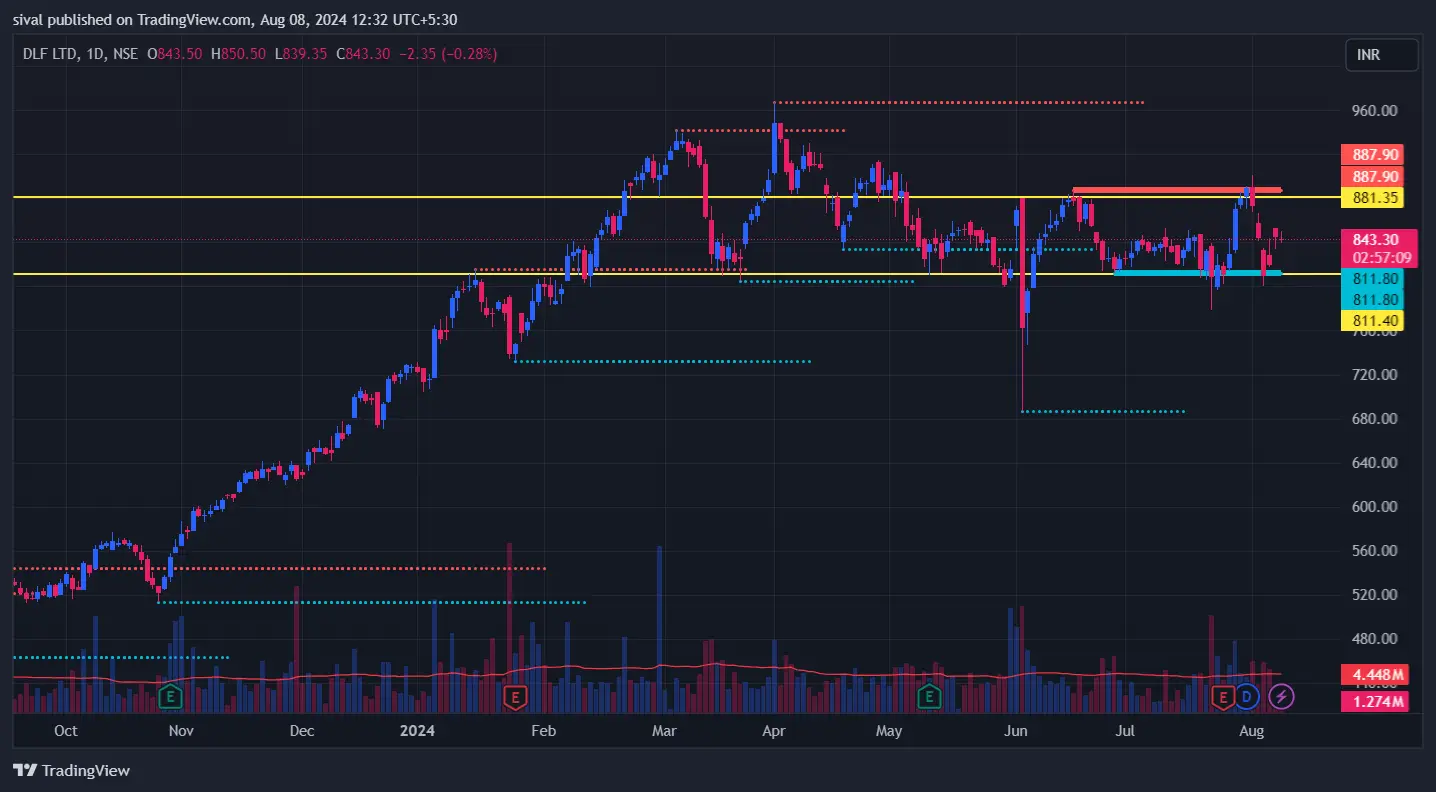
Task: Click the H850.50 high value
Action: click(x=238, y=54)
